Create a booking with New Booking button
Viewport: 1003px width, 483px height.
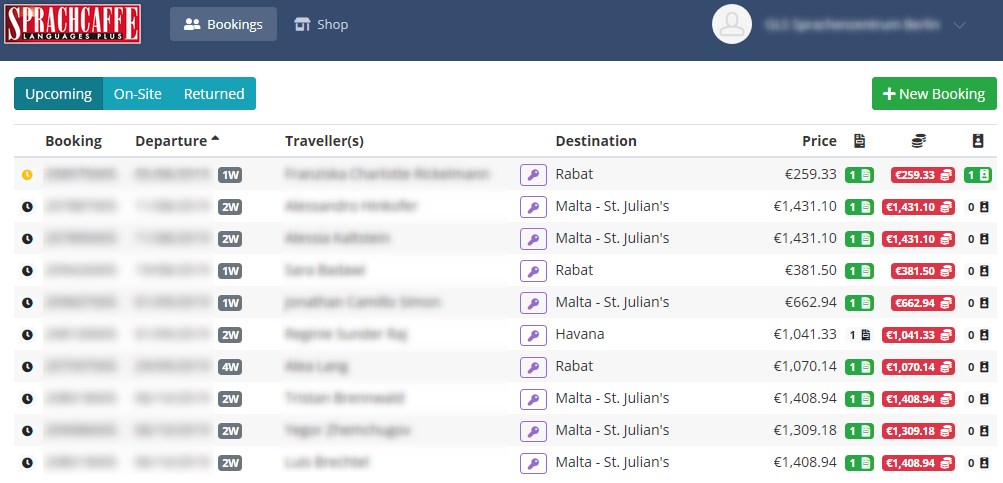click(x=934, y=94)
